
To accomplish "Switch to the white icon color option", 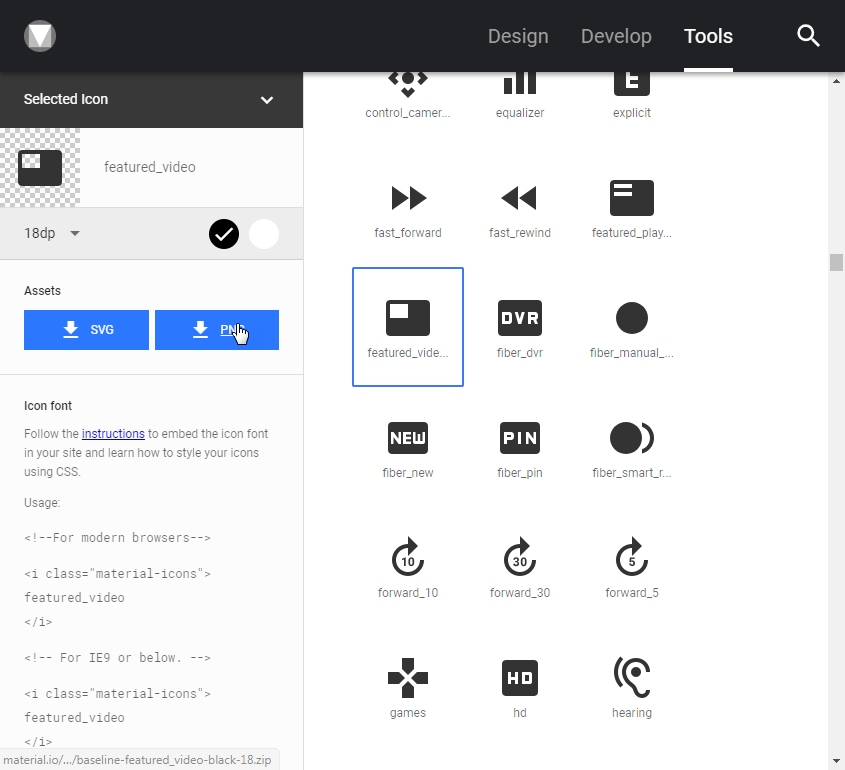I will pyautogui.click(x=263, y=234).
